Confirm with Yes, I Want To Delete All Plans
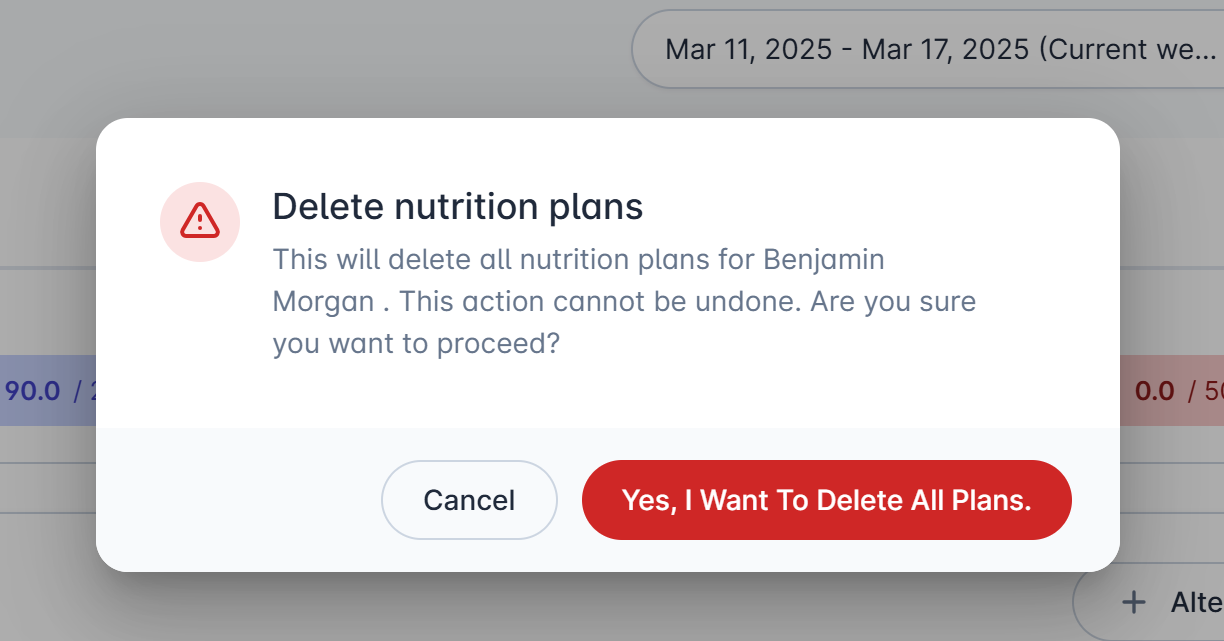The image size is (1224, 641). tap(826, 500)
